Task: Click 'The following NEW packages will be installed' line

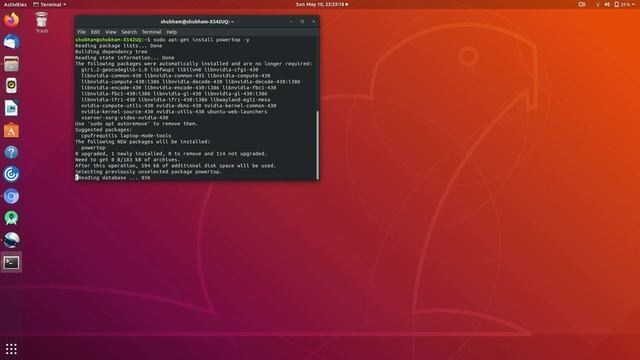Action: click(142, 142)
